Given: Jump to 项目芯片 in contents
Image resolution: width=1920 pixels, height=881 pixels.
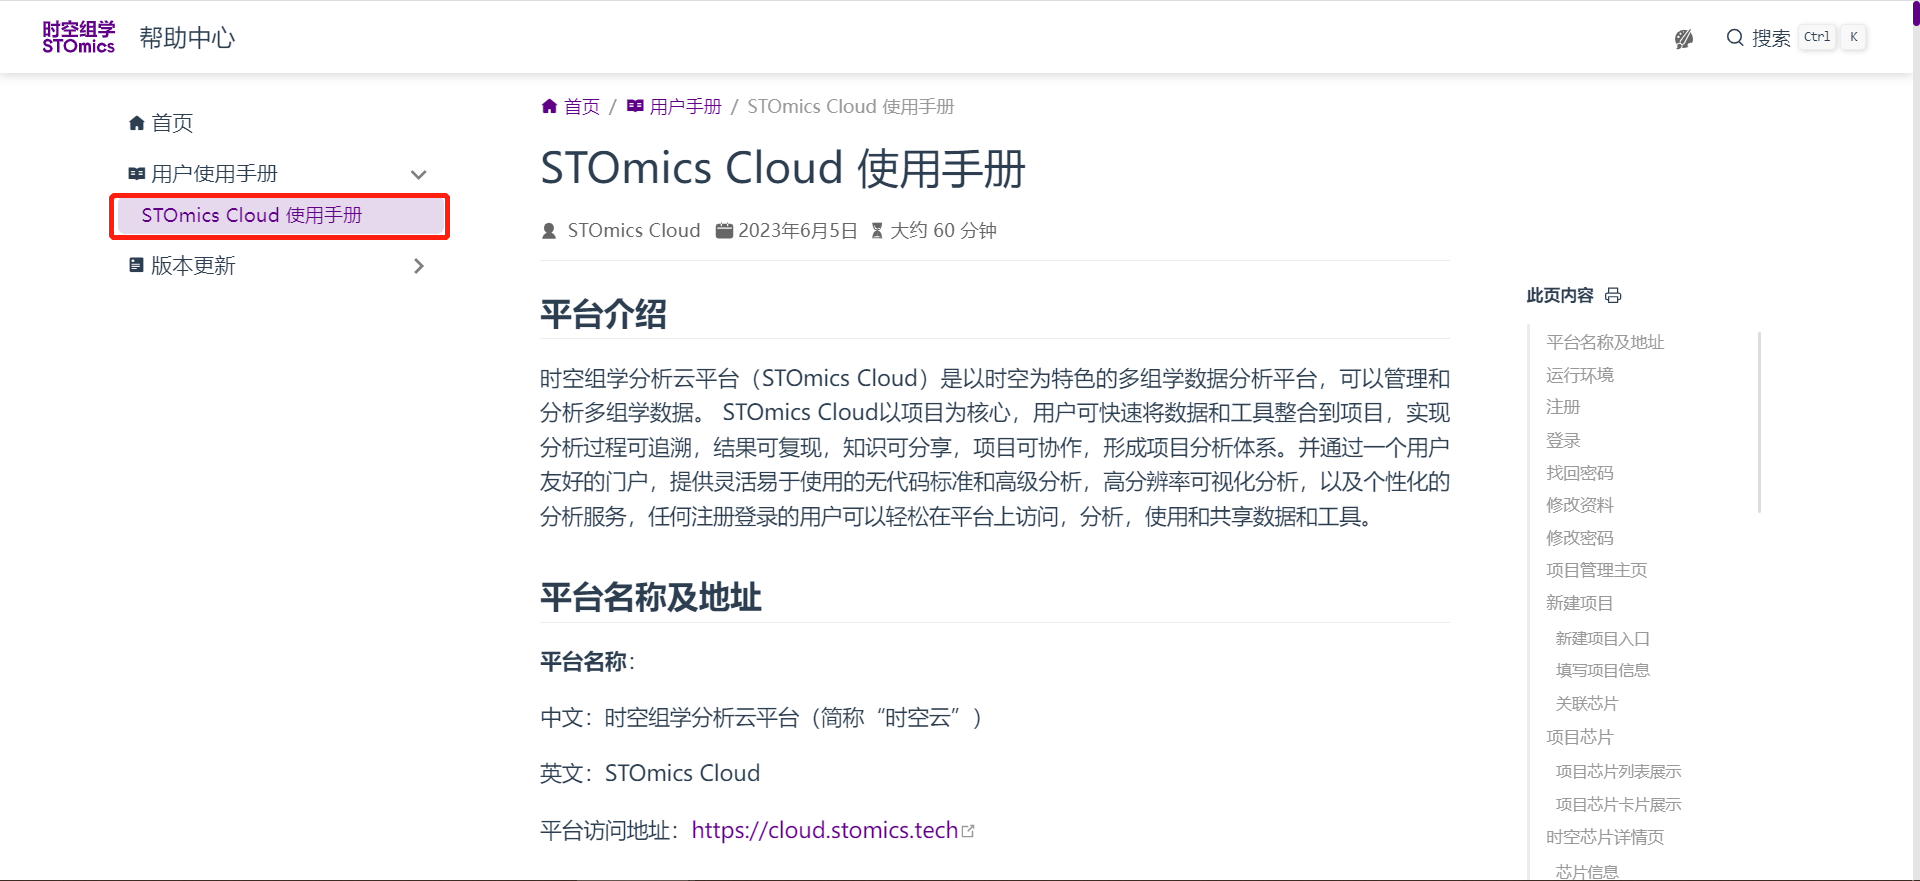Looking at the screenshot, I should 1580,737.
